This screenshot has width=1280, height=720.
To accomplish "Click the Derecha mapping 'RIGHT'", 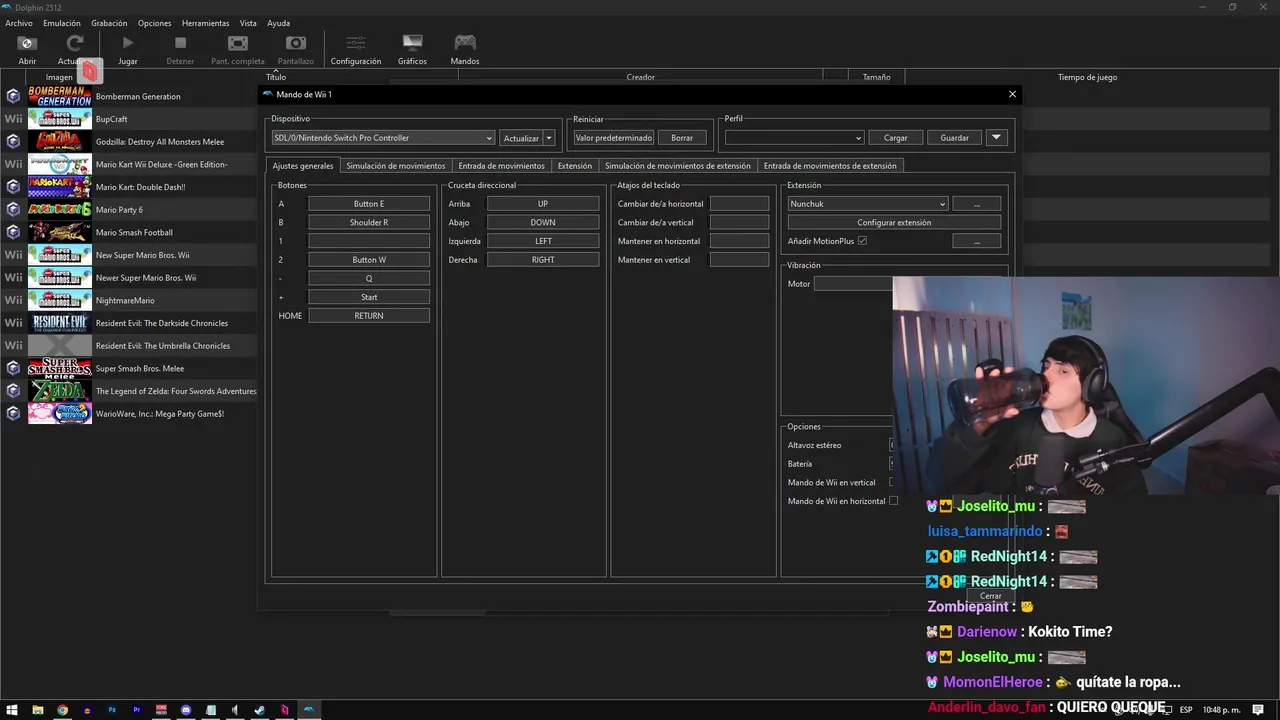I will pos(543,260).
